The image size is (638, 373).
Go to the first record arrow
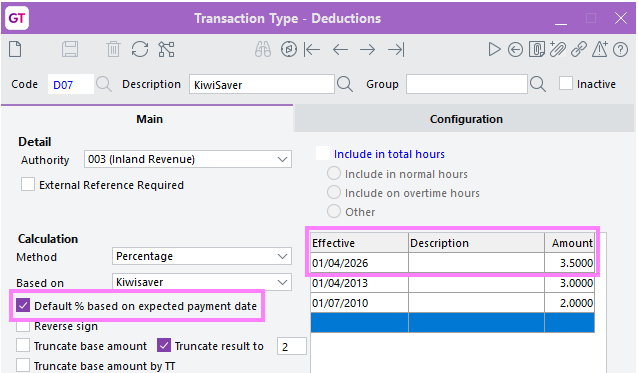coord(312,50)
